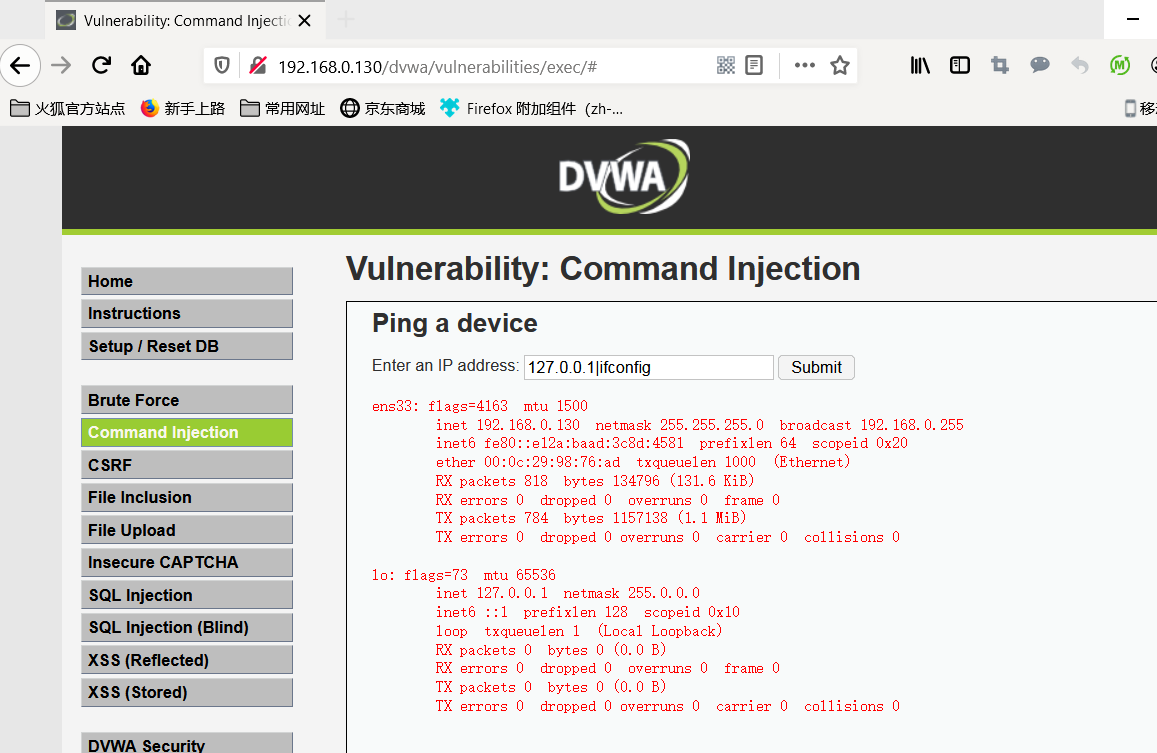Open the SQL Injection page
The height and width of the screenshot is (753, 1157).
[x=187, y=595]
